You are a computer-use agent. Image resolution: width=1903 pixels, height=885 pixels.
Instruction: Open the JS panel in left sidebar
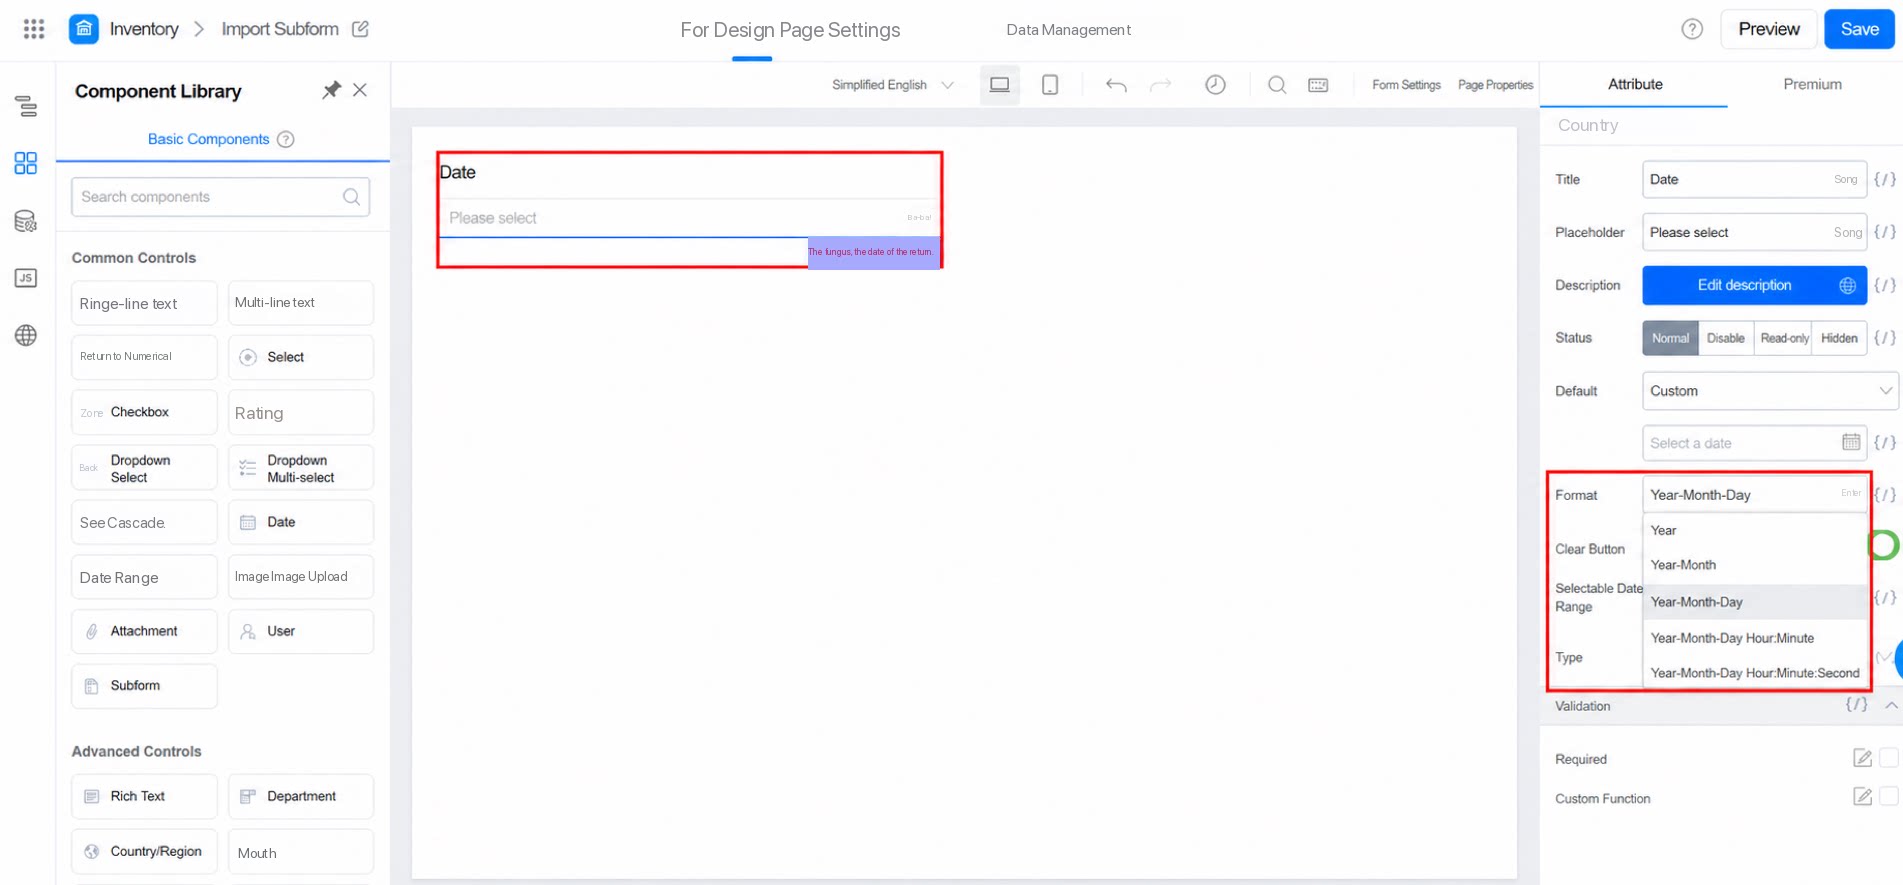click(26, 278)
